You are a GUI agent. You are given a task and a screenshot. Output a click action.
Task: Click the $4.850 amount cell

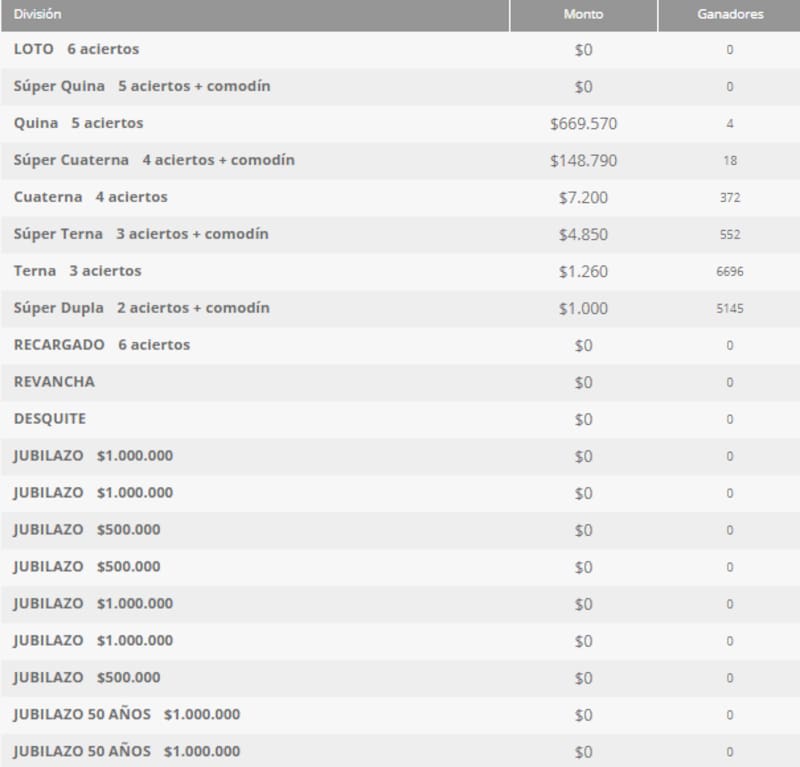(583, 235)
